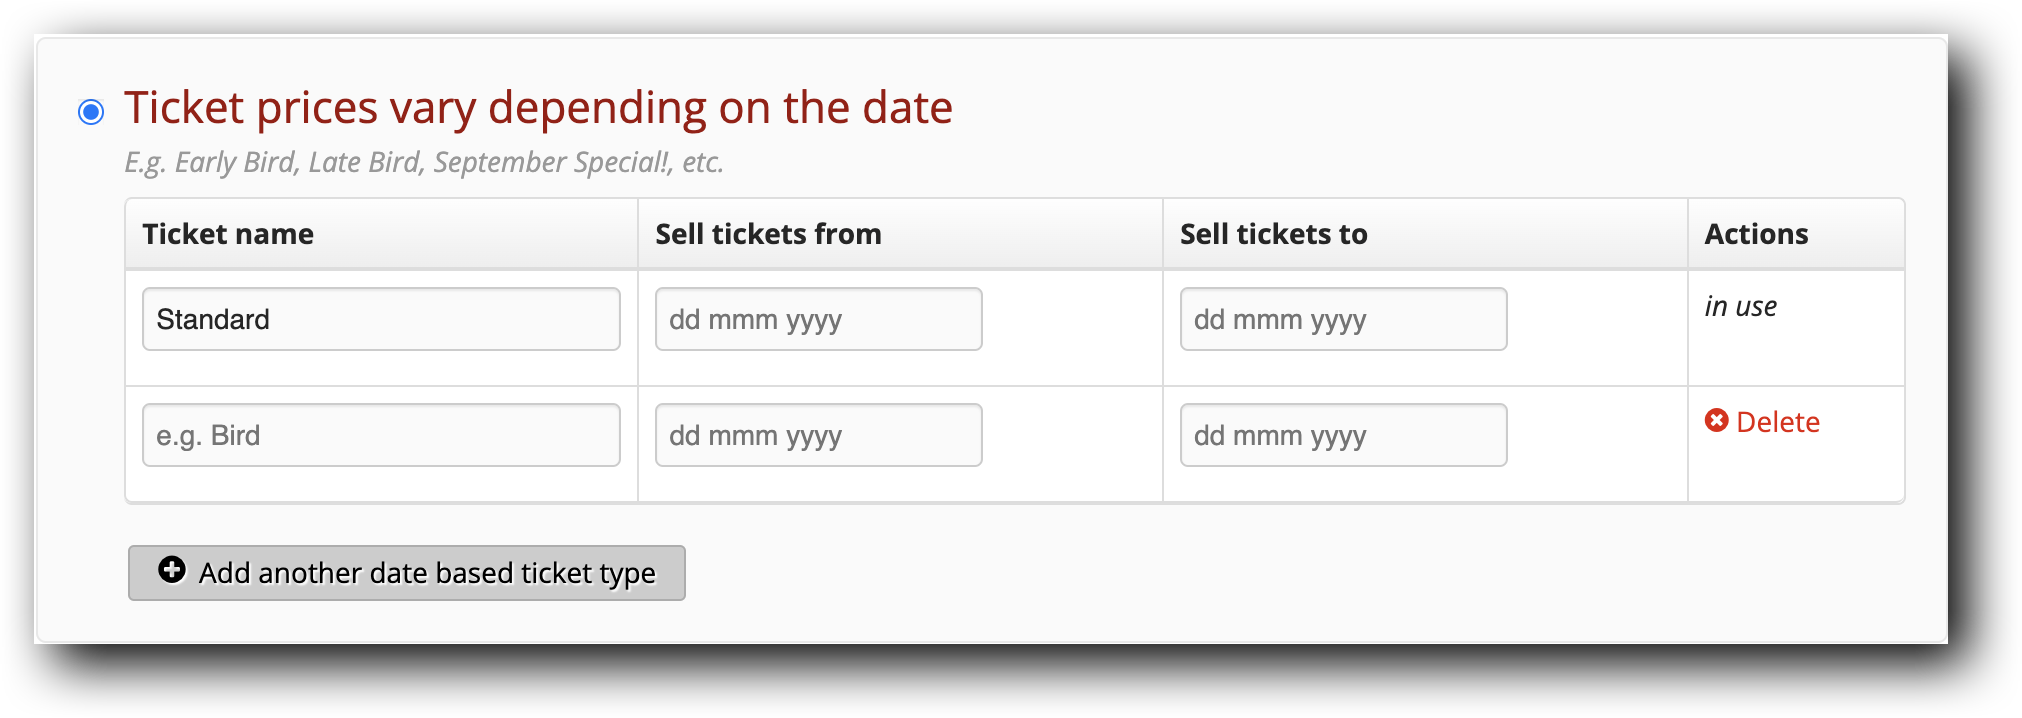Click the 'E.g. Early Bird, Late Bird' subtitle text
The width and height of the screenshot is (2022, 718).
point(425,161)
